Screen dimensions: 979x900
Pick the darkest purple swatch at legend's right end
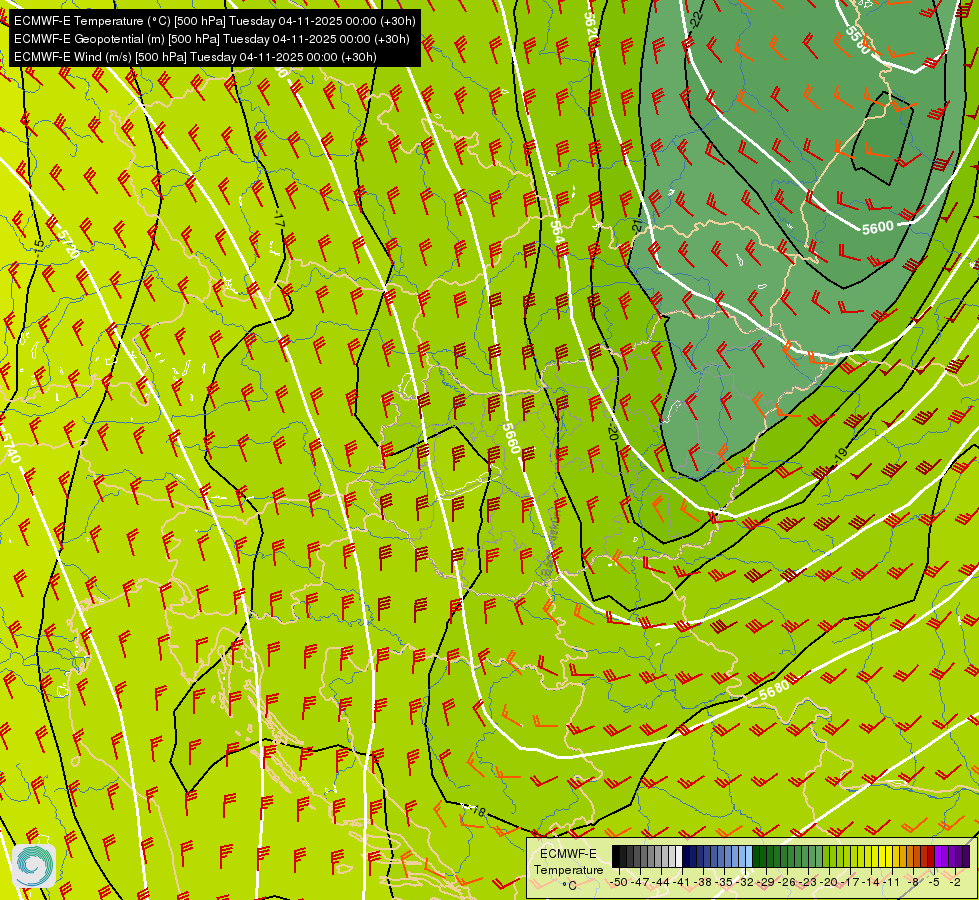[966, 856]
